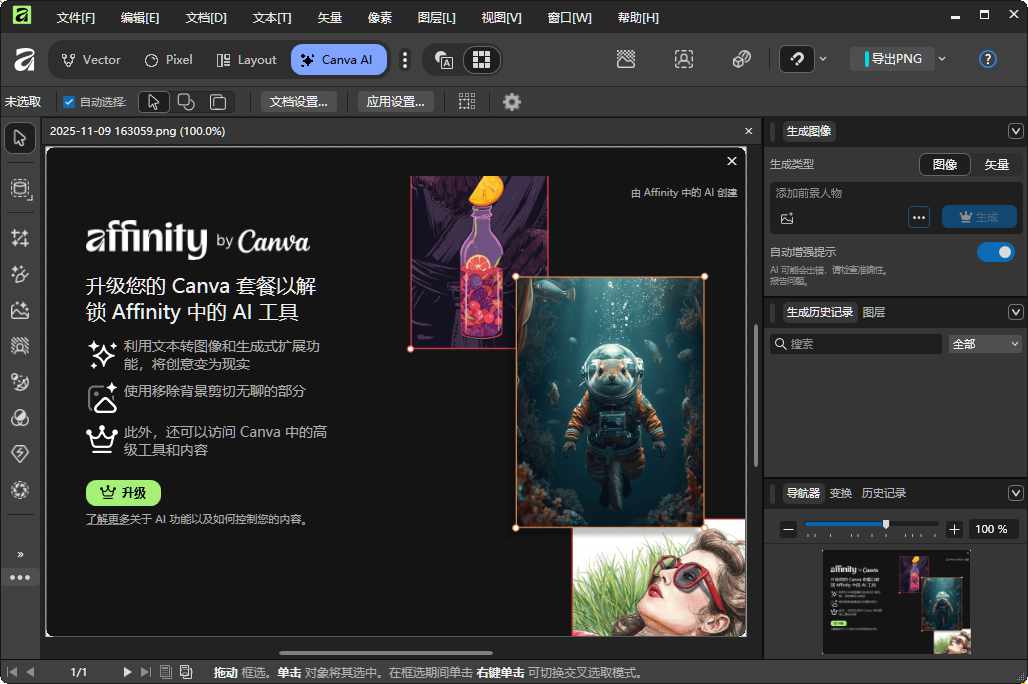The width and height of the screenshot is (1028, 684).
Task: Switch generation type to 矢量
Action: click(x=996, y=164)
